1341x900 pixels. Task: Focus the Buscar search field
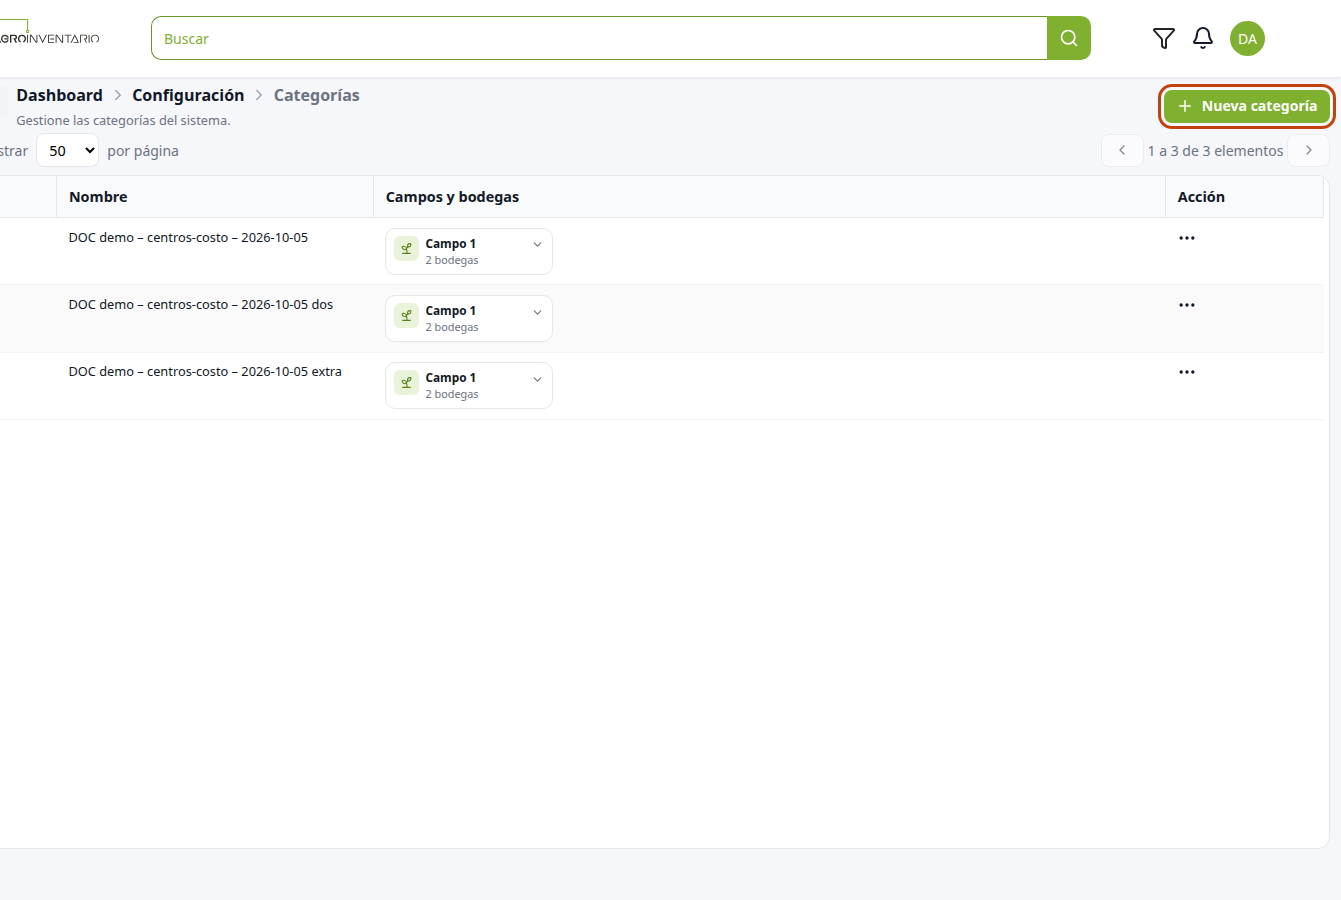click(x=599, y=38)
